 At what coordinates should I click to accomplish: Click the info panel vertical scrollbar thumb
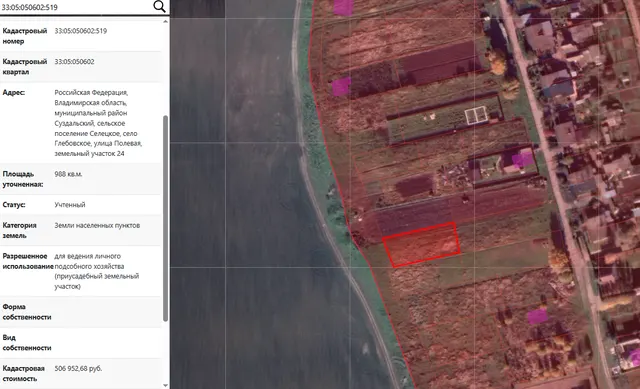(165, 218)
